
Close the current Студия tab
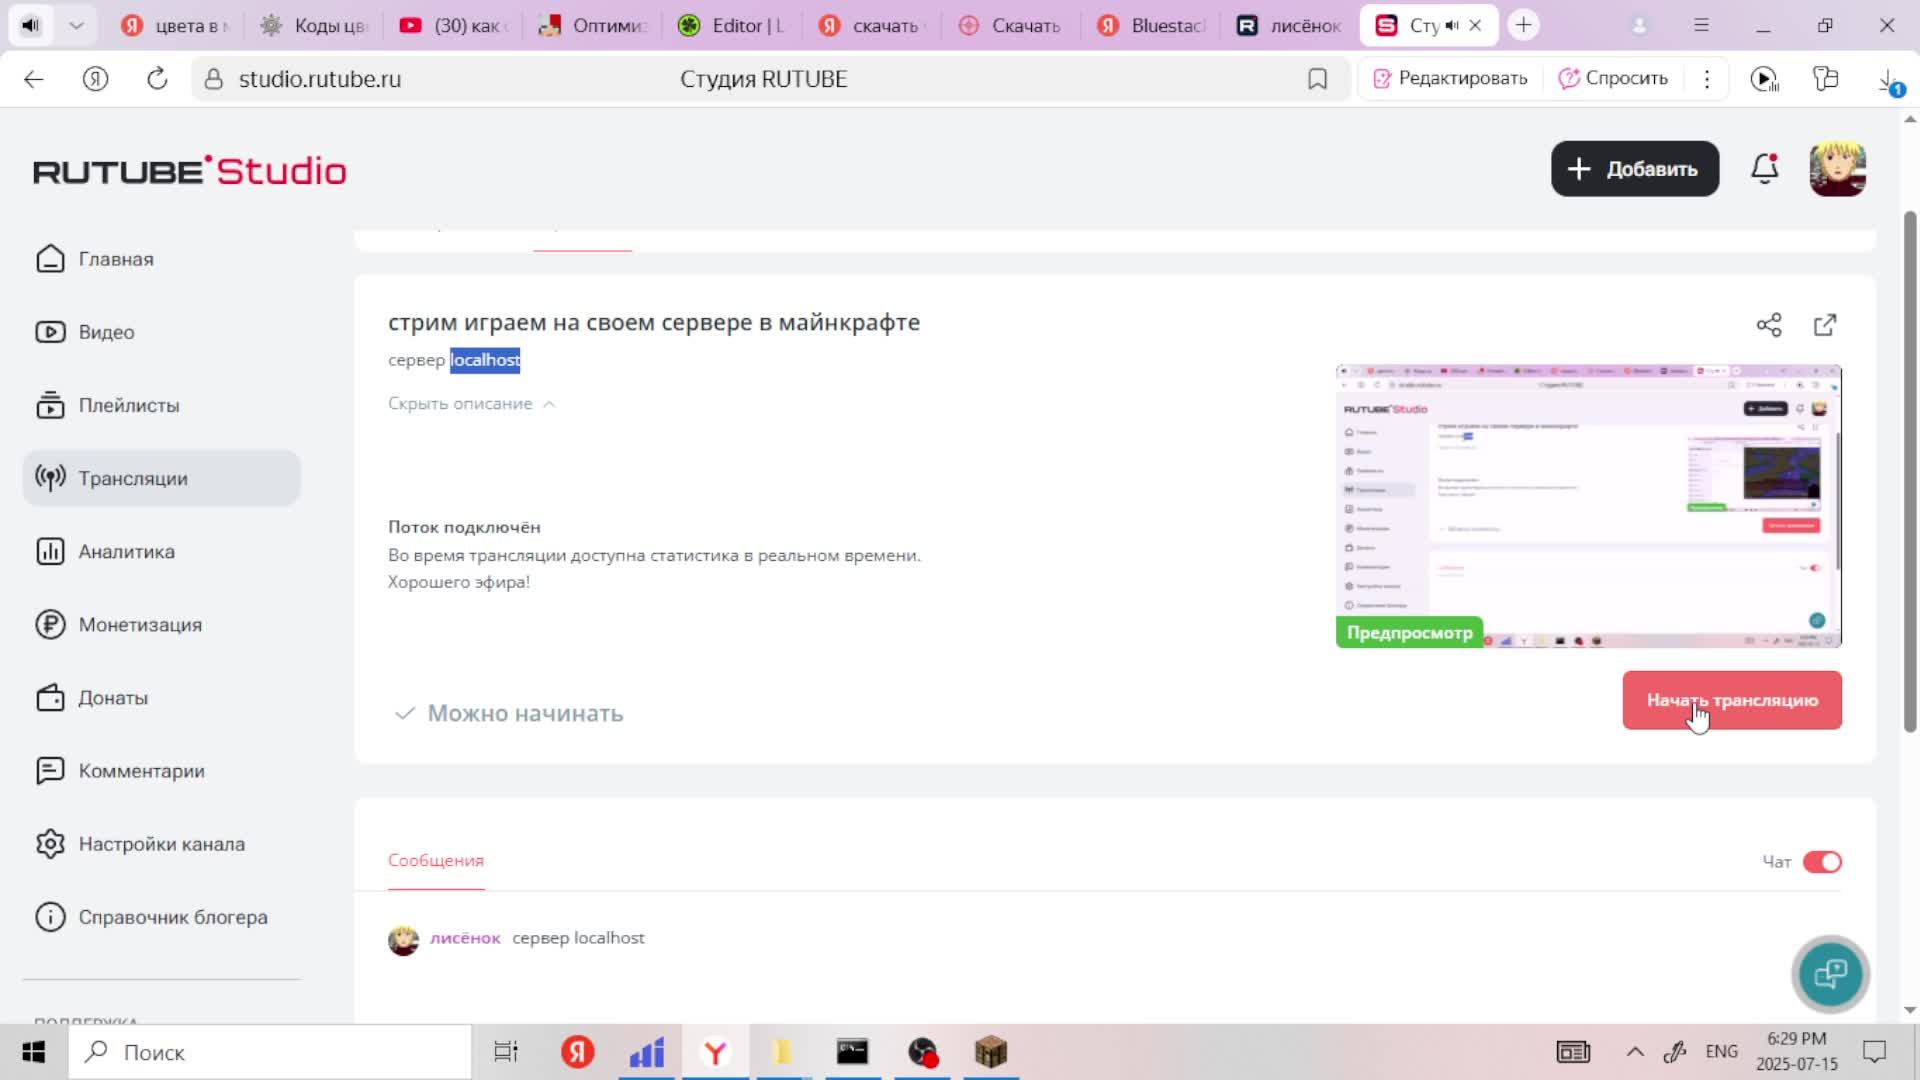click(x=1475, y=25)
